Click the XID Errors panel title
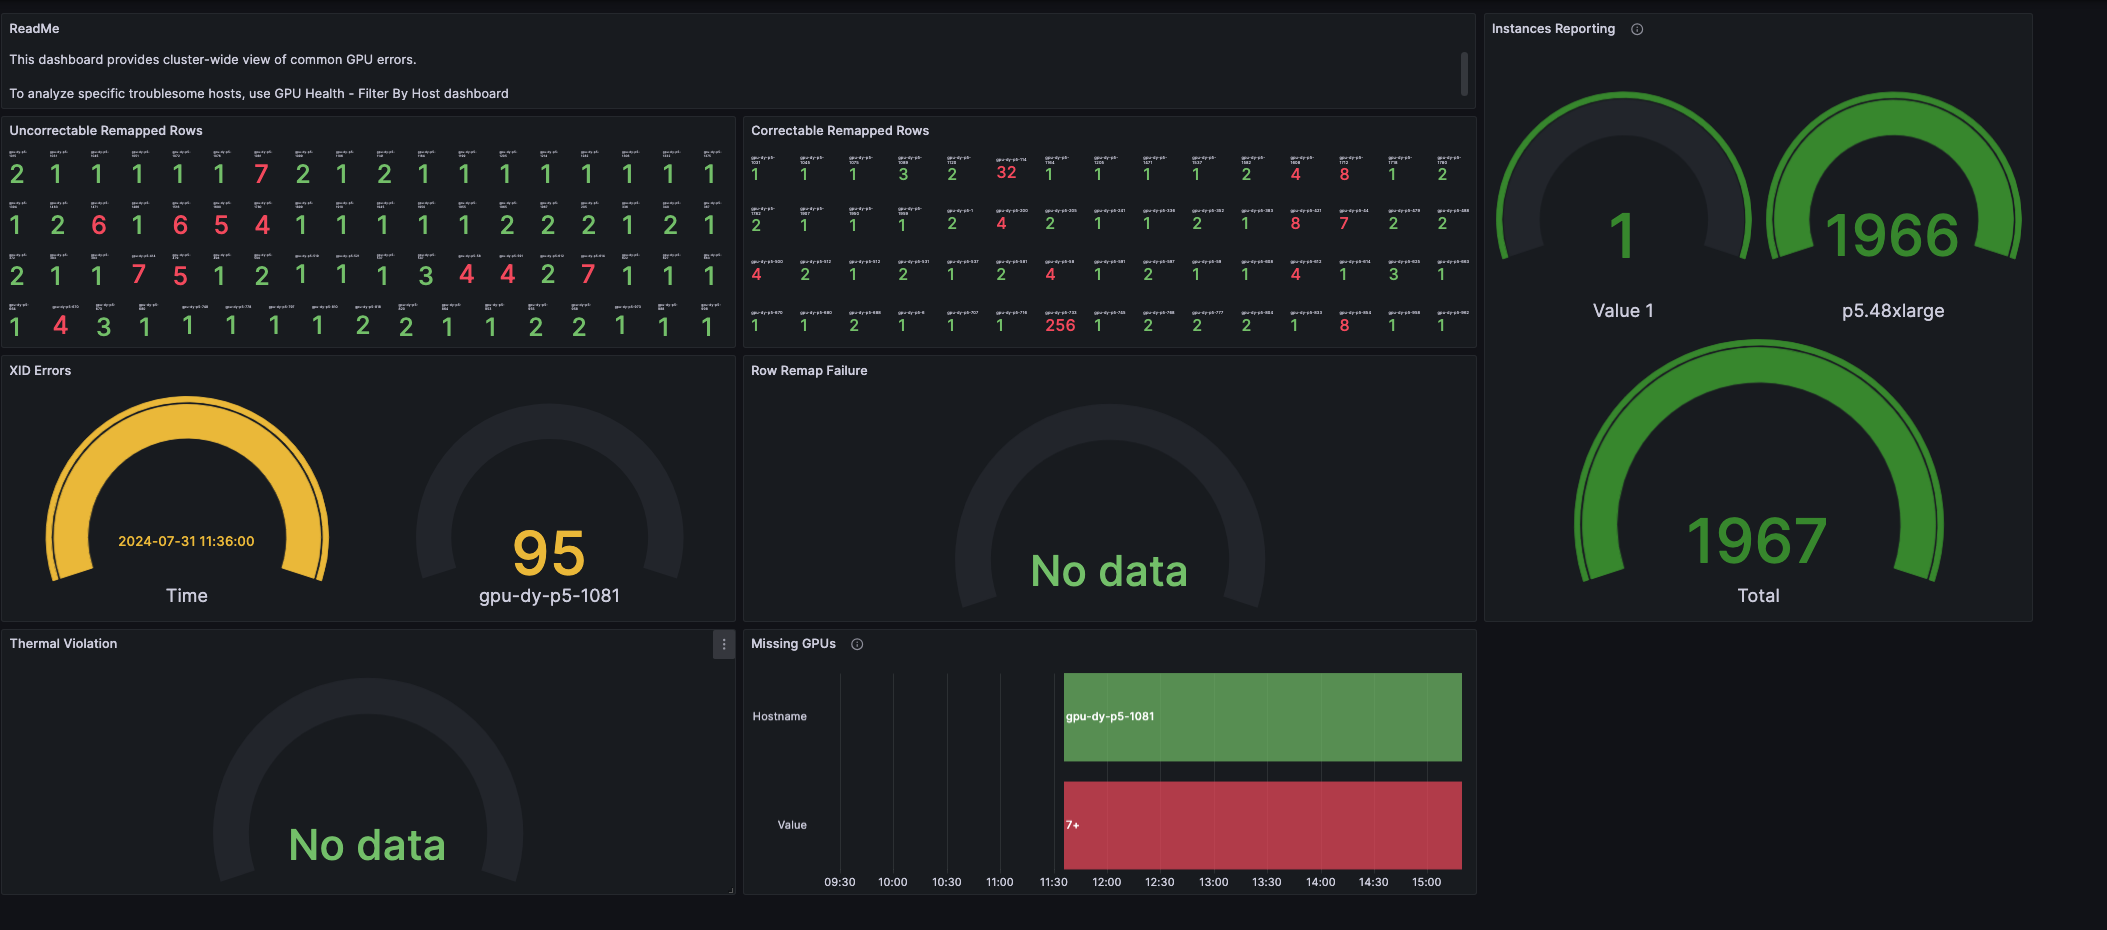This screenshot has width=2107, height=930. (x=40, y=371)
